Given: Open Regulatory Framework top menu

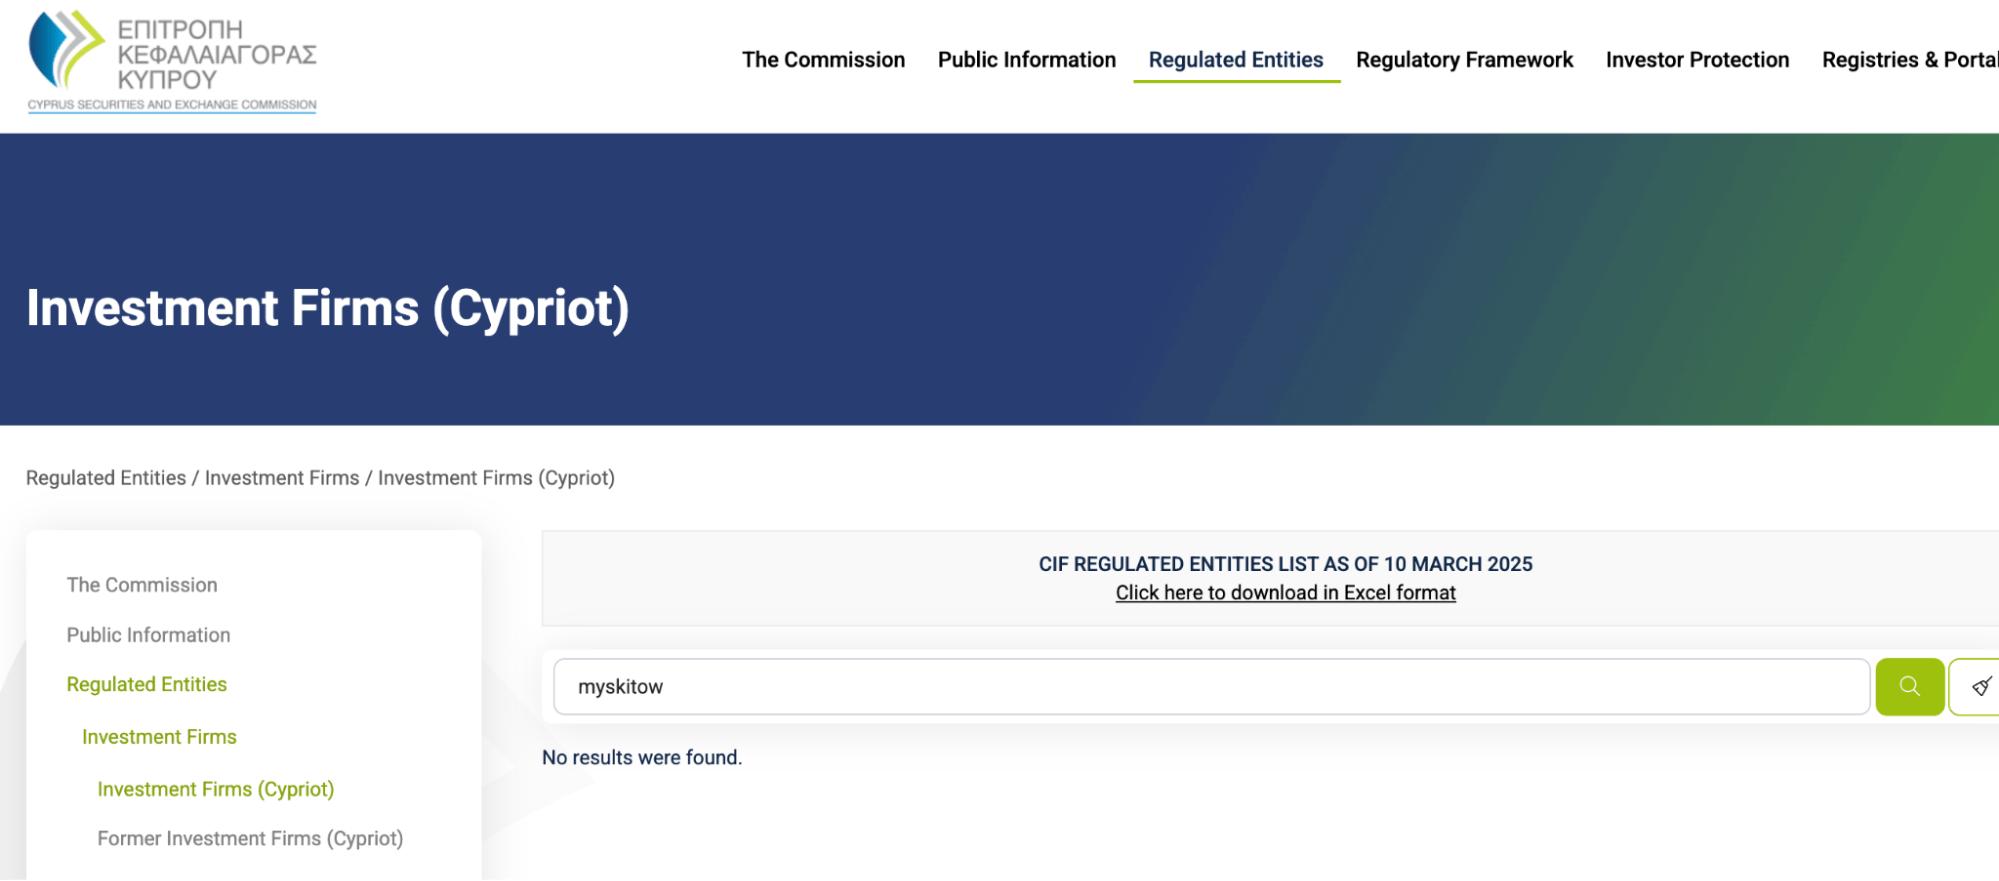Looking at the screenshot, I should (x=1464, y=60).
